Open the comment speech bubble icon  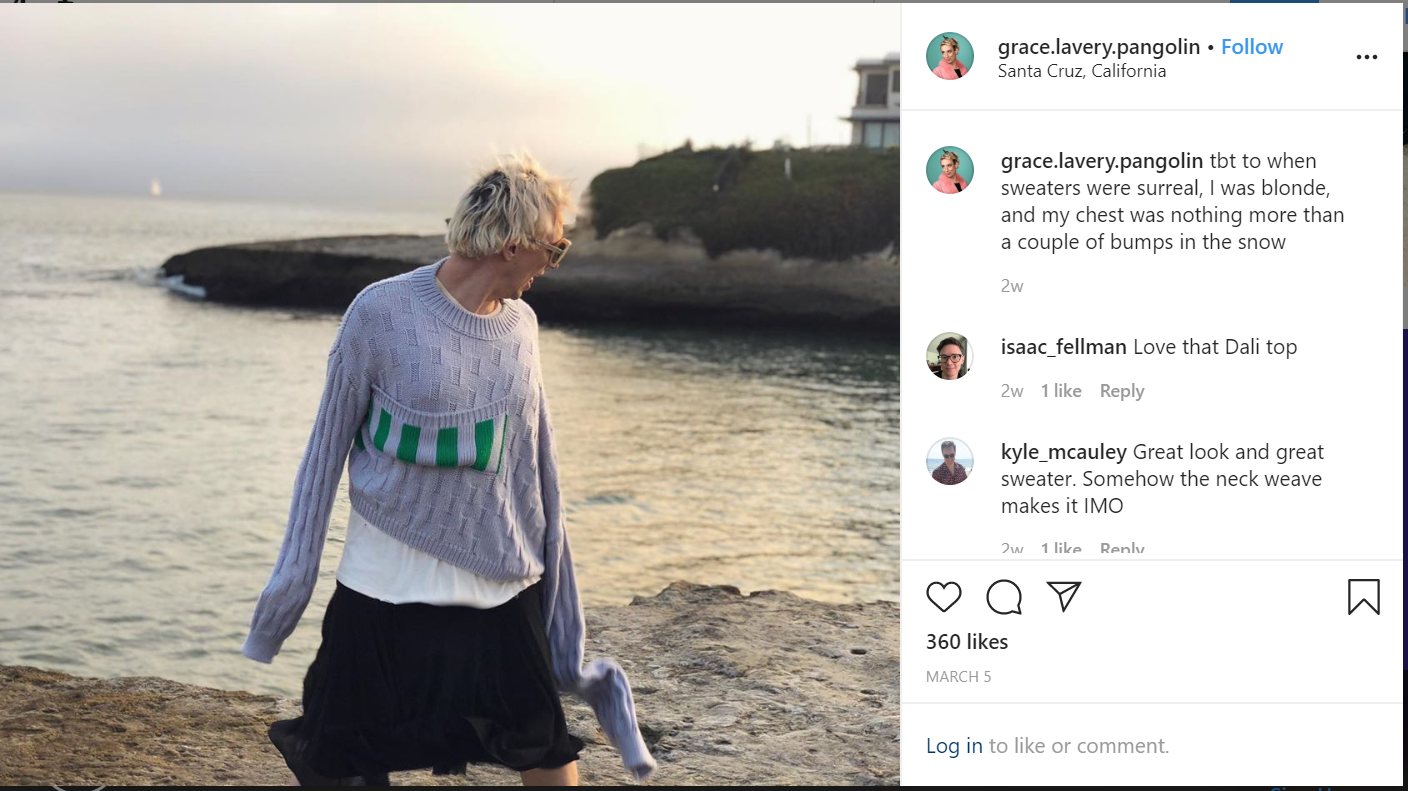point(1003,597)
